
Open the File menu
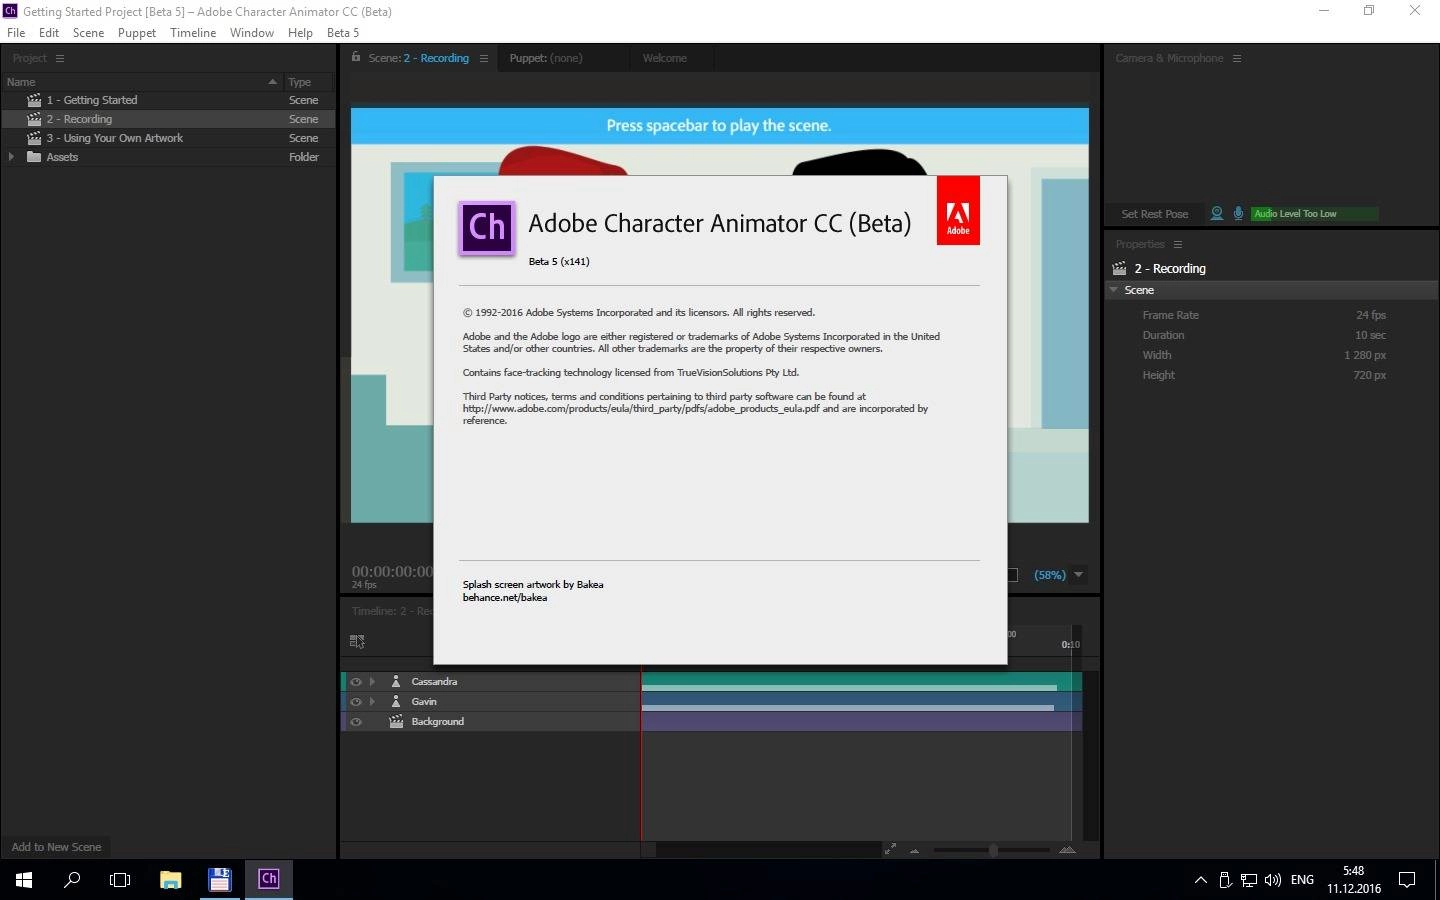(x=16, y=33)
